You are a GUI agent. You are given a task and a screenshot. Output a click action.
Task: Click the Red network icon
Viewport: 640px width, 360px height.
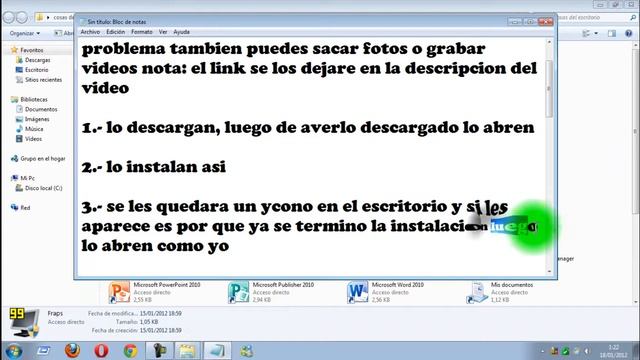pos(15,207)
